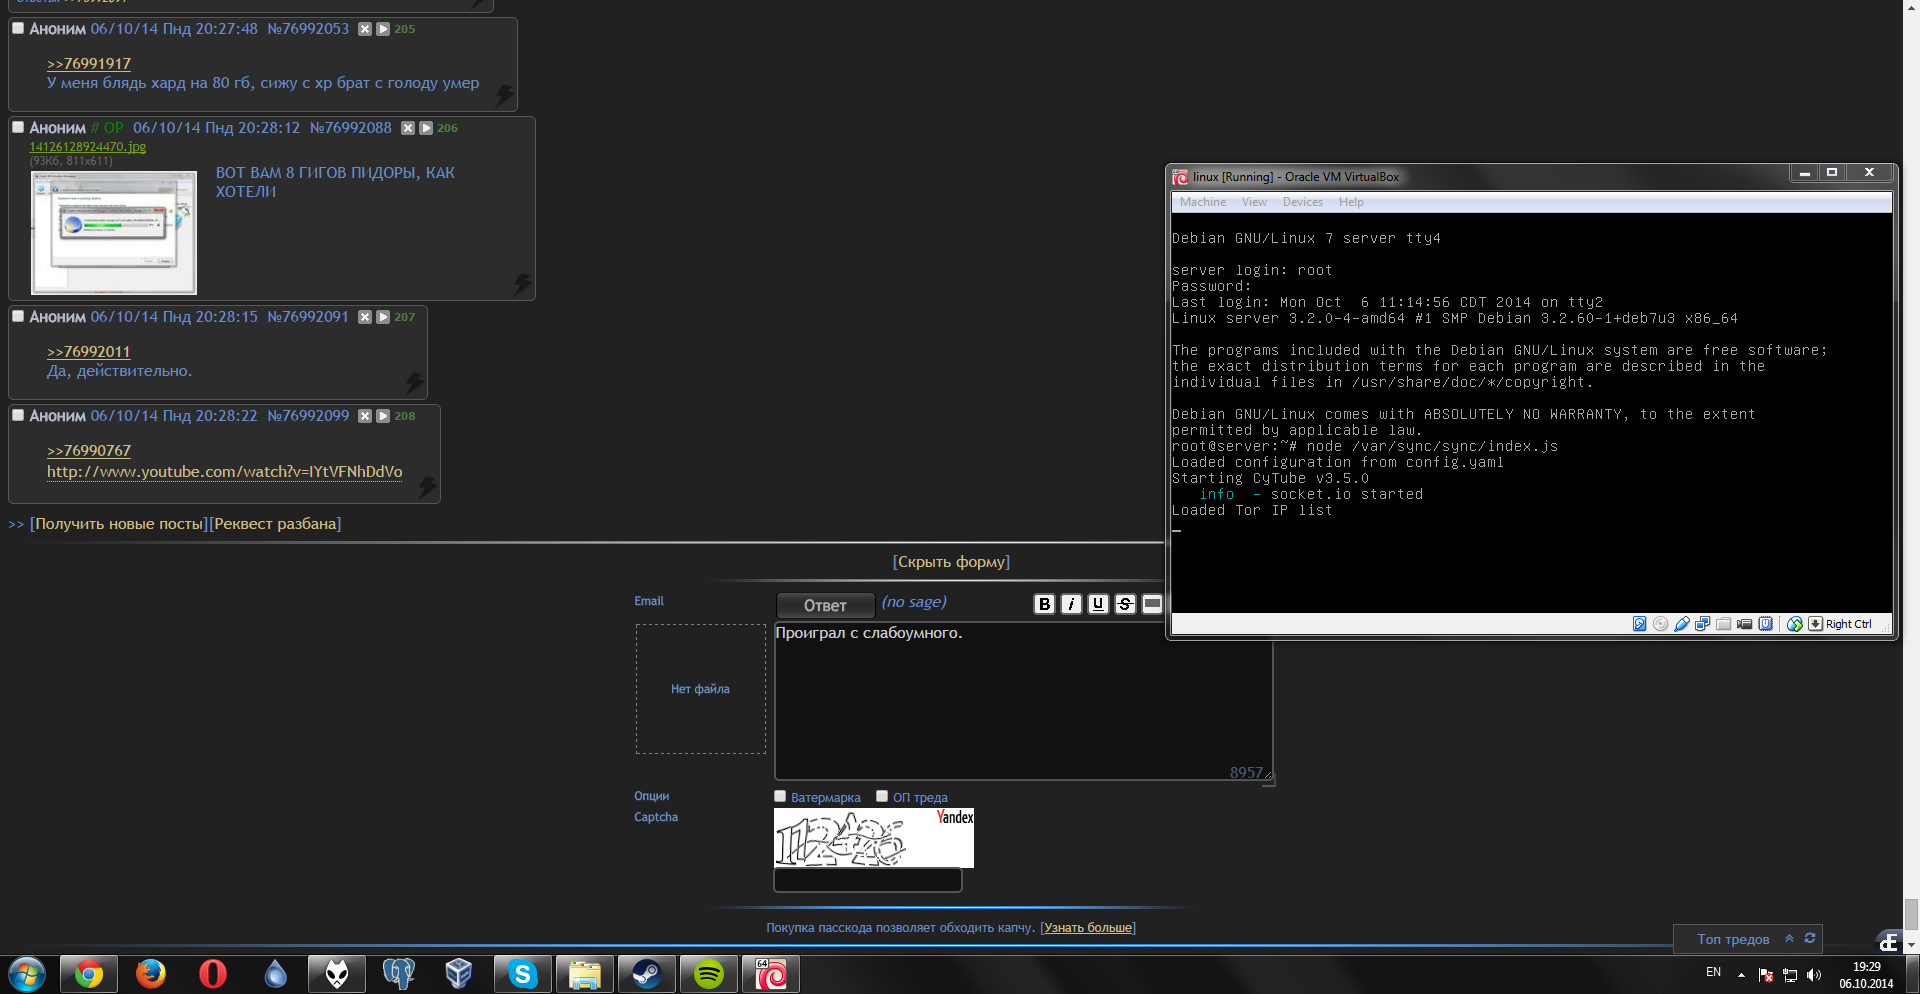Select post №76992088 checkbox
Image resolution: width=1920 pixels, height=994 pixels.
(x=18, y=127)
